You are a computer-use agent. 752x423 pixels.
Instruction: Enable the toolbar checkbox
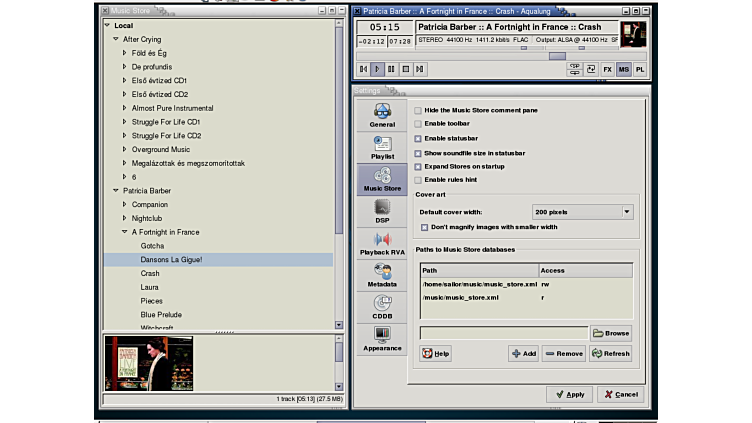click(418, 124)
